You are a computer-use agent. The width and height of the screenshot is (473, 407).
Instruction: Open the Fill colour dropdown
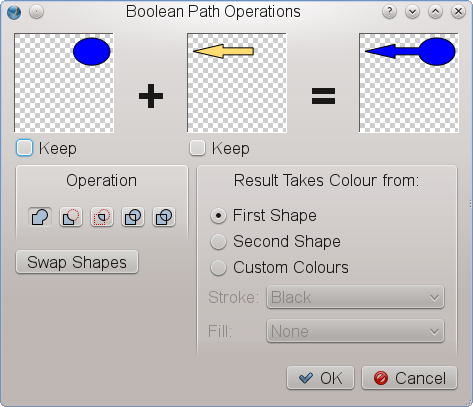coord(355,331)
